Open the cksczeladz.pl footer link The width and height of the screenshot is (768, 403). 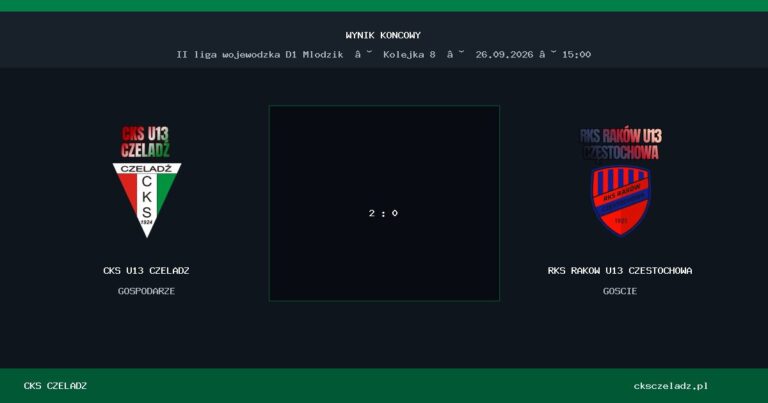click(x=671, y=386)
